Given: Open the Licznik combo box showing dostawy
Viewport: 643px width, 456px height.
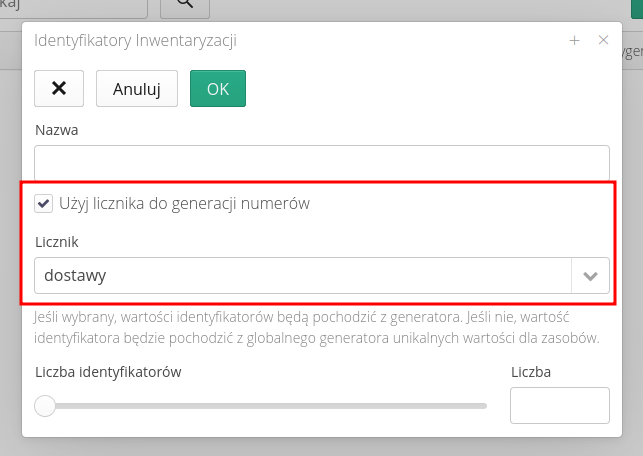Looking at the screenshot, I should (x=302, y=276).
